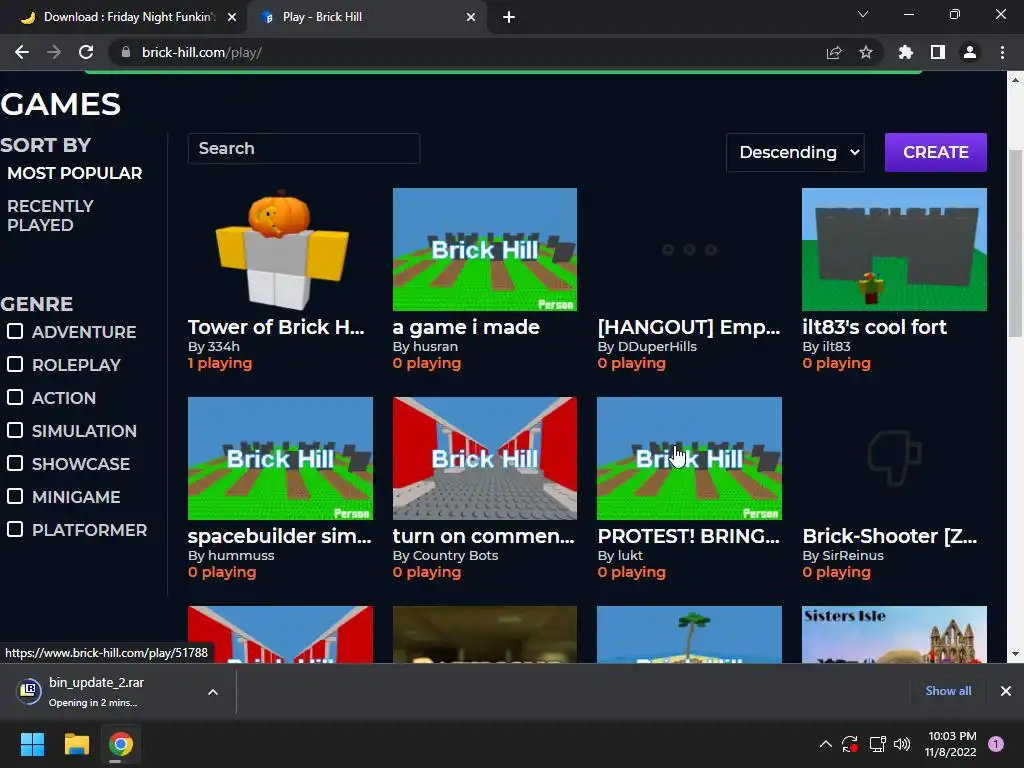Open 'a game i made' thumbnail

pyautogui.click(x=485, y=249)
